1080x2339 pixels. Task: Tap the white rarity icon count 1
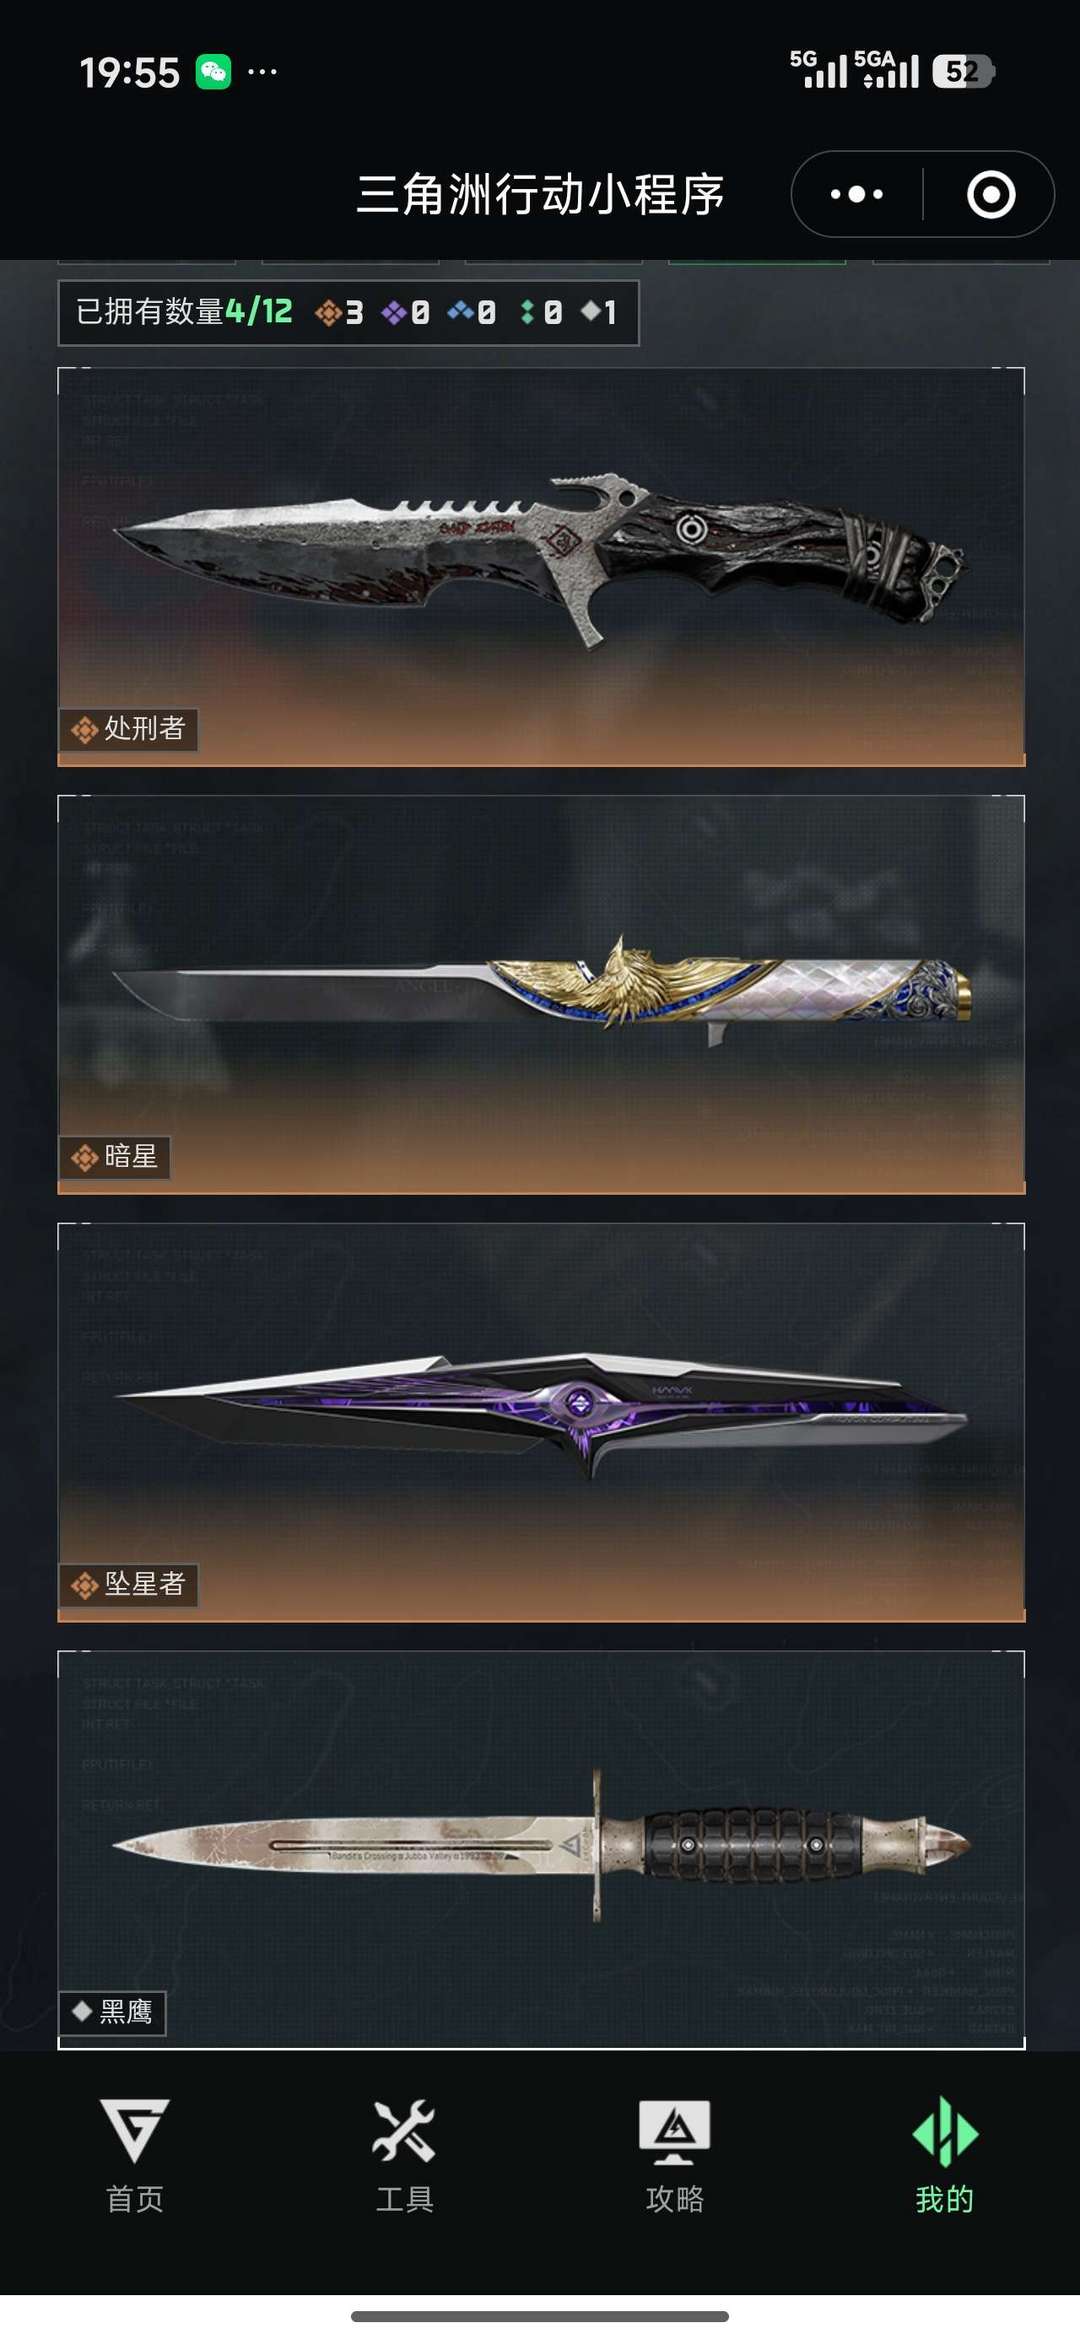(599, 313)
